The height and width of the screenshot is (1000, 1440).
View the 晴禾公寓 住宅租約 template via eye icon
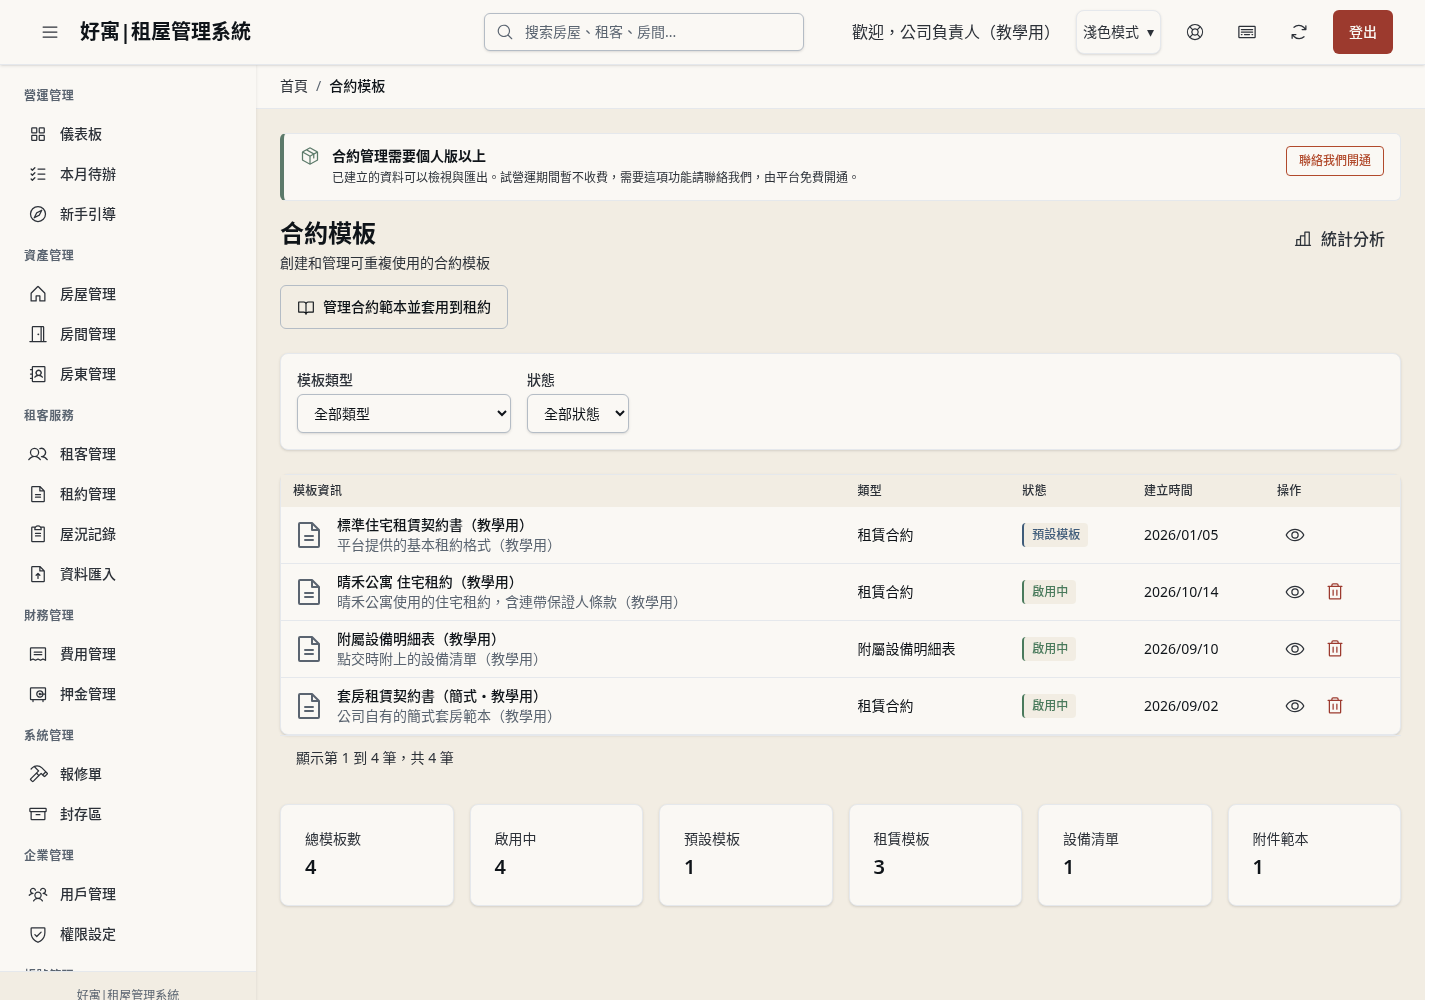[x=1295, y=592]
